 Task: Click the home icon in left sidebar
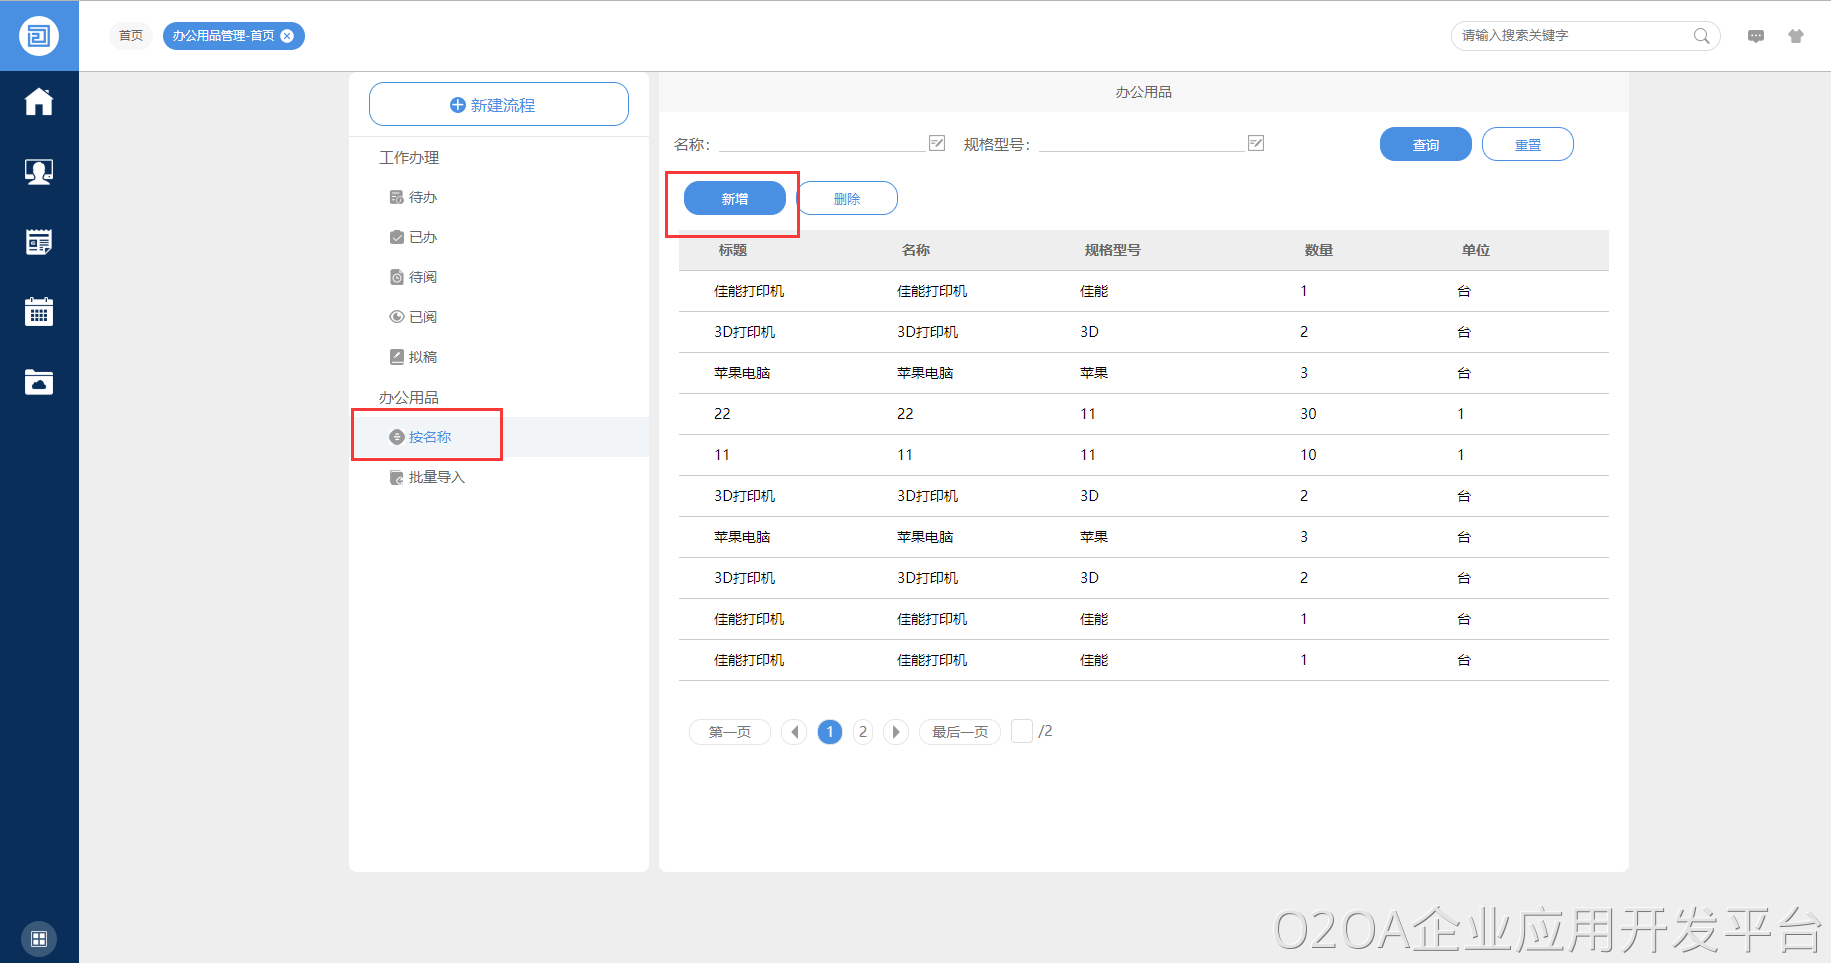click(39, 102)
